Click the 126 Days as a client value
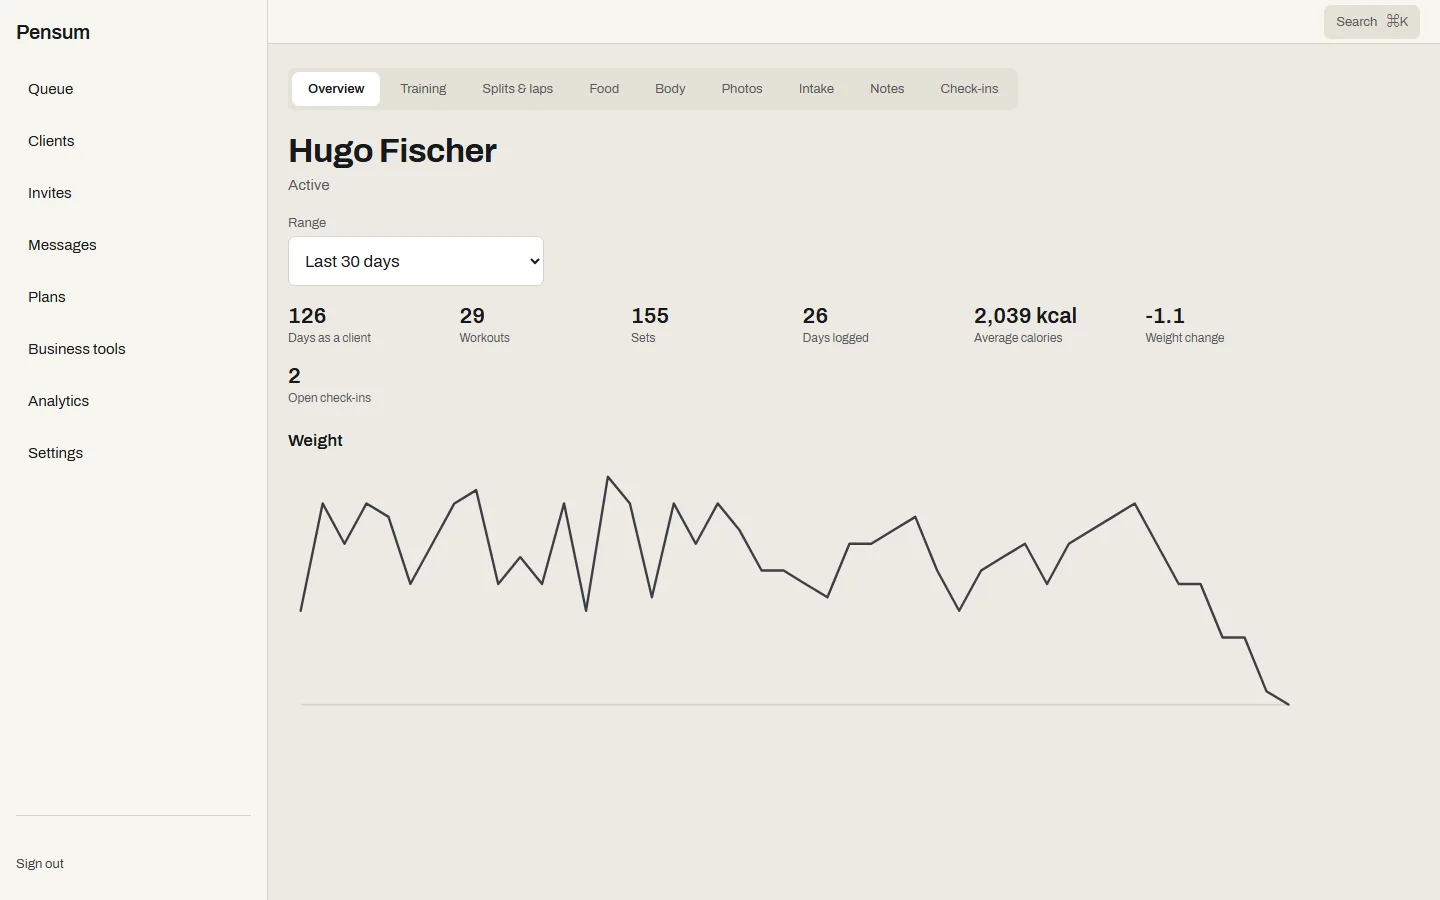Image resolution: width=1440 pixels, height=900 pixels. point(307,316)
